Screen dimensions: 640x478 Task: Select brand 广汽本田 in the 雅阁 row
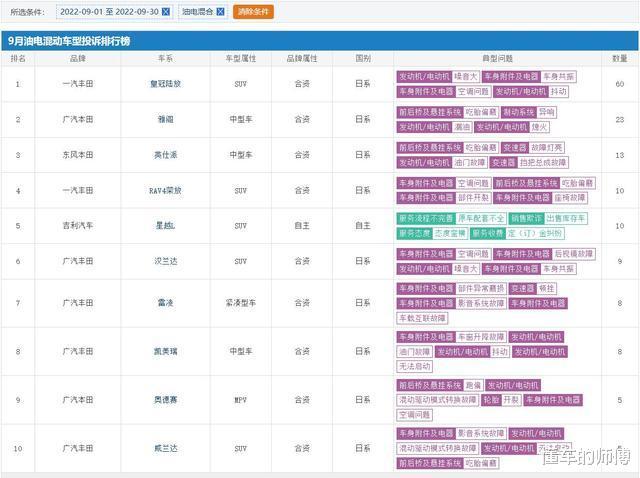pyautogui.click(x=78, y=119)
